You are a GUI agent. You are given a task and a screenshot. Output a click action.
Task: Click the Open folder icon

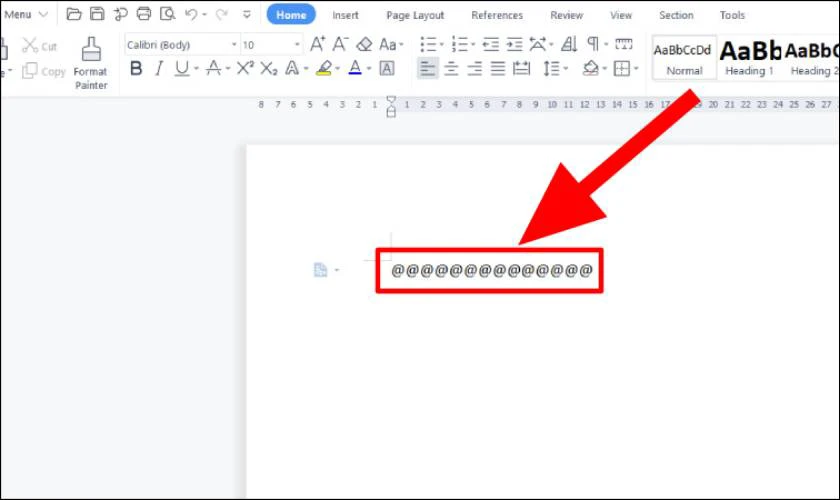(73, 14)
